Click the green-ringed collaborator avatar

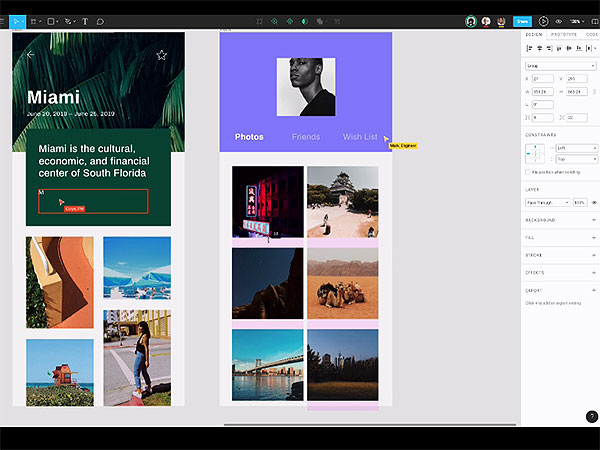tap(471, 21)
